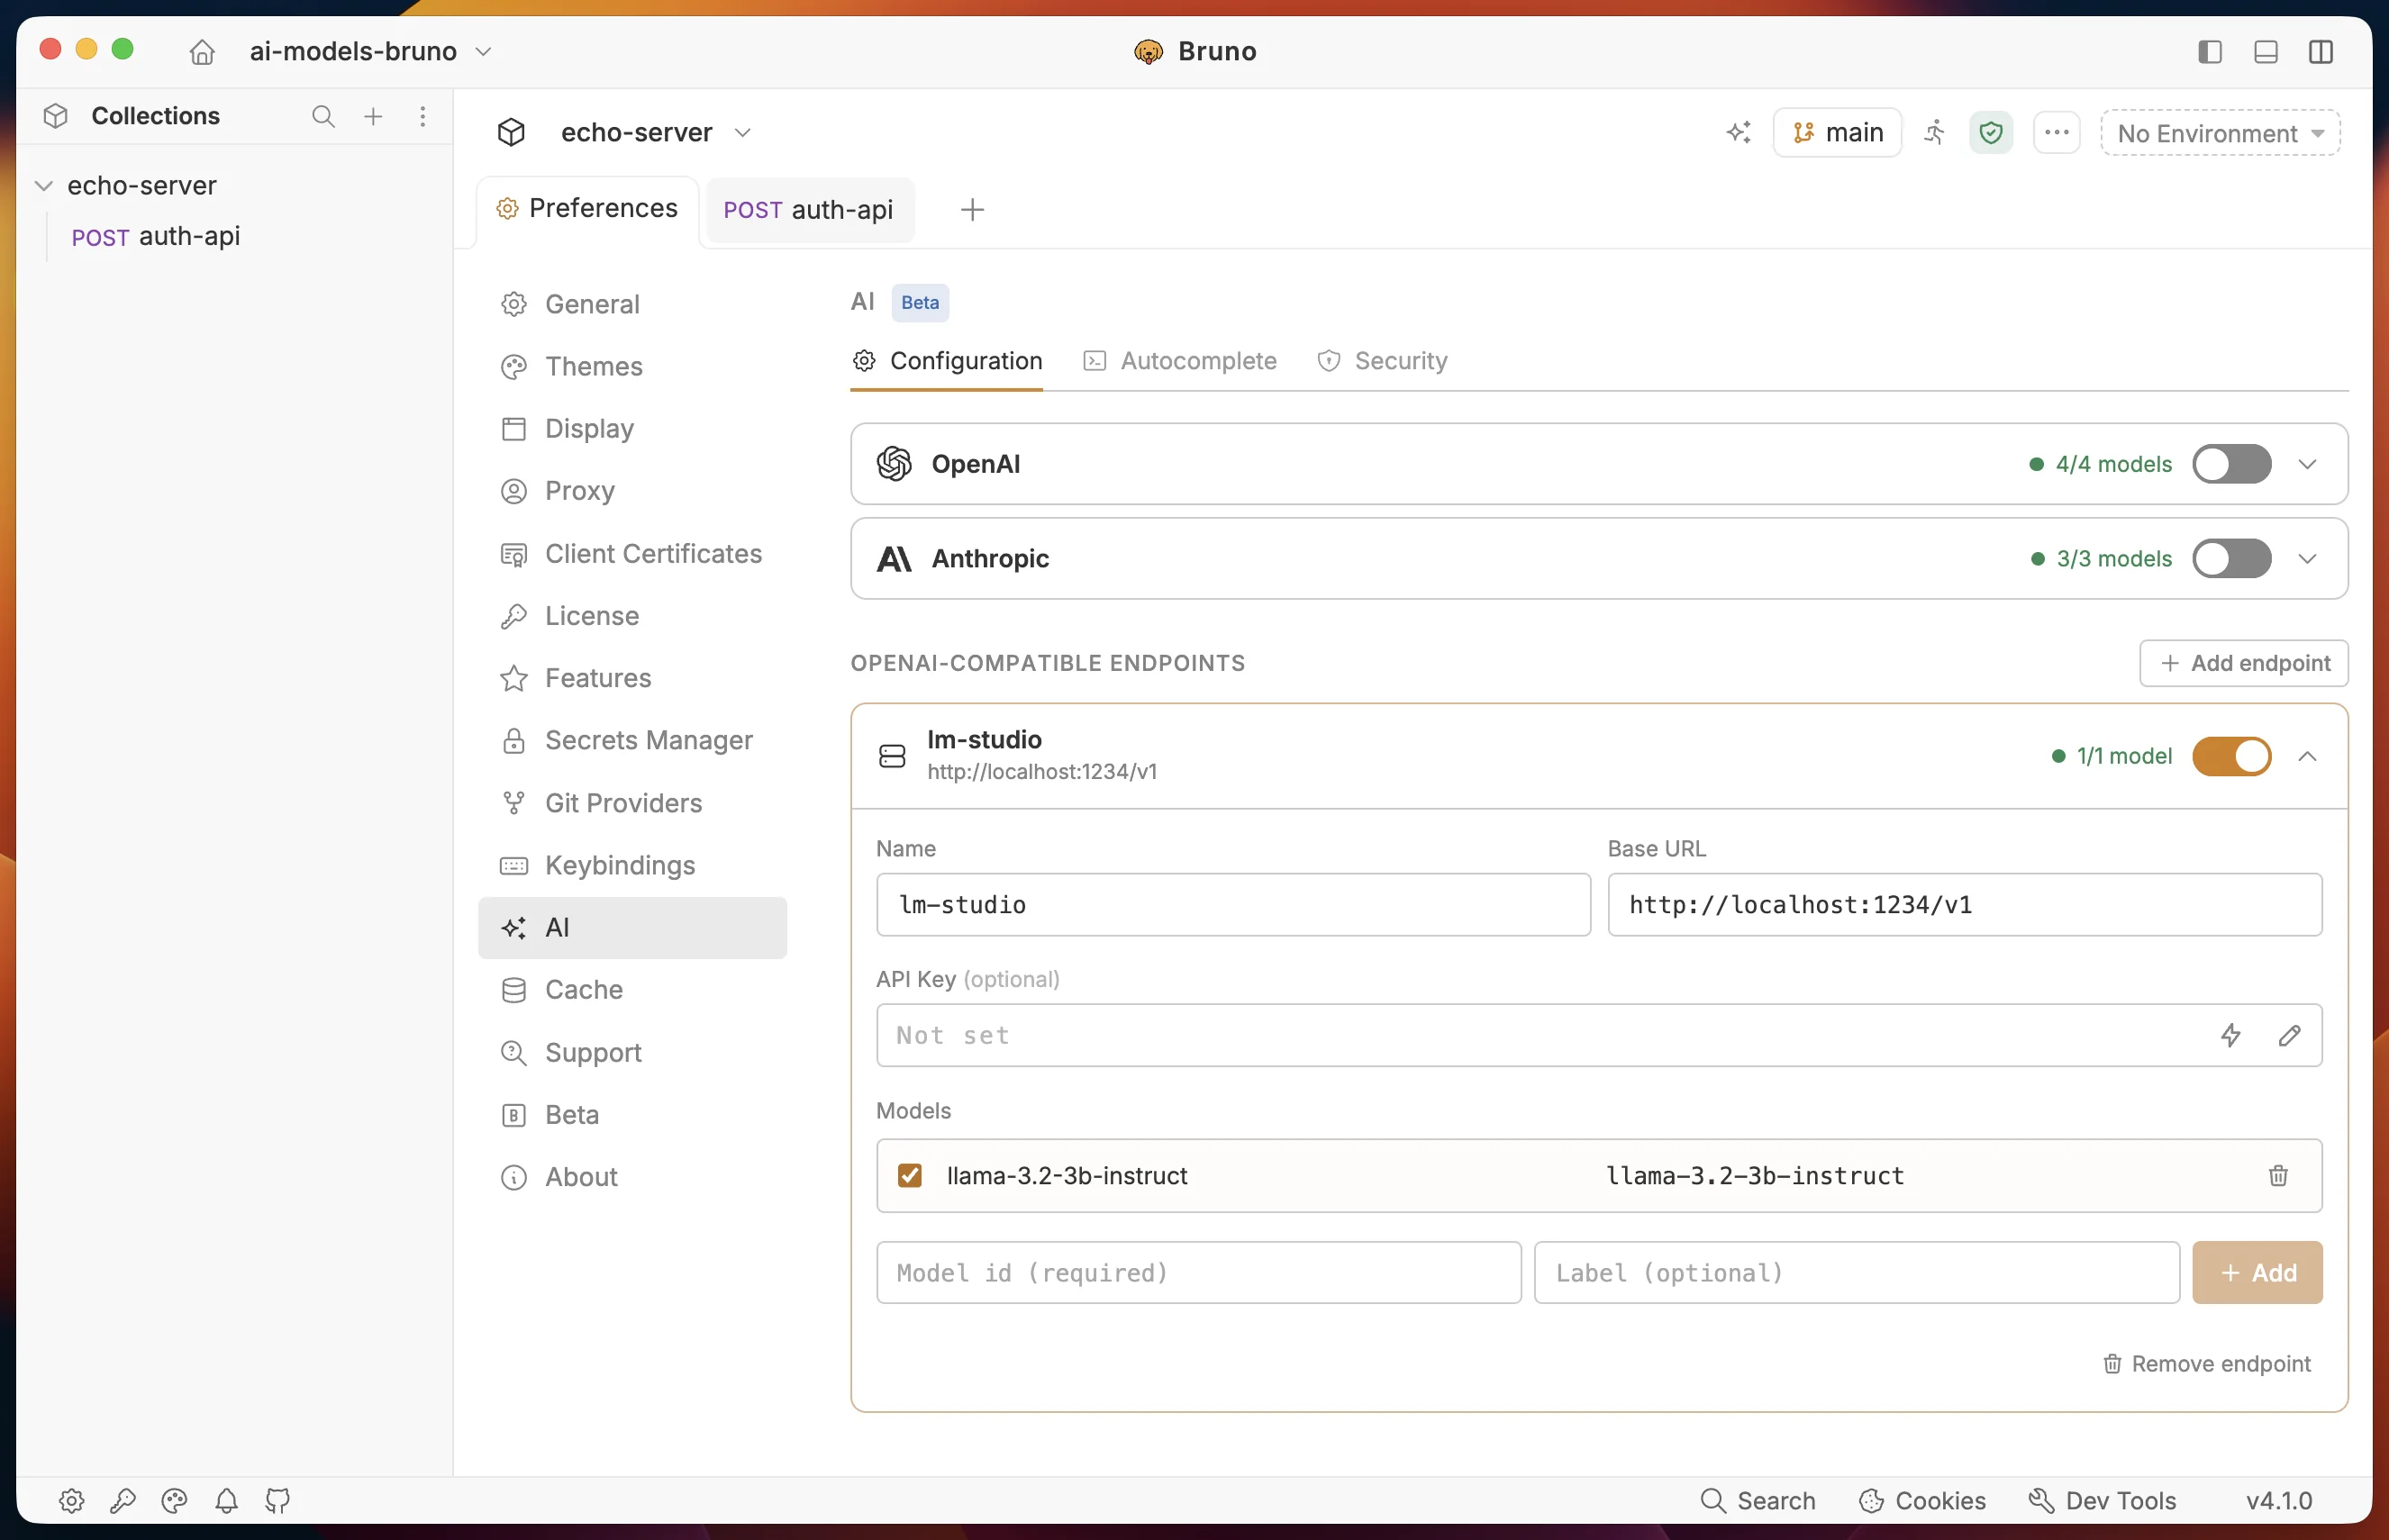The width and height of the screenshot is (2389, 1540).
Task: Open the key icon in bottom status bar
Action: (x=123, y=1501)
